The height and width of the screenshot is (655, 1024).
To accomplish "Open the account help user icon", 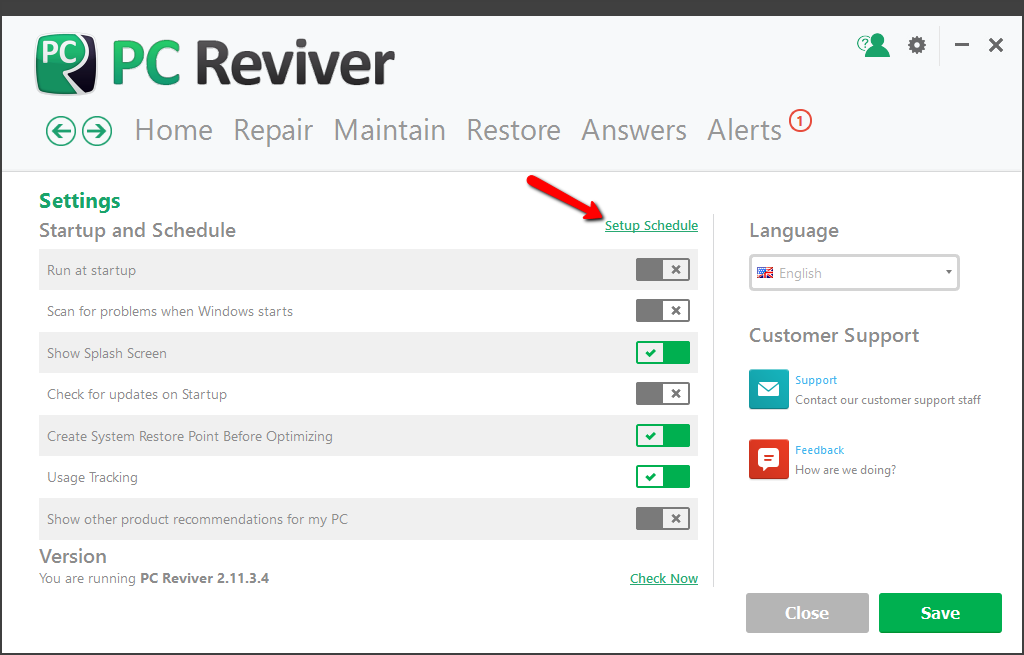I will click(x=873, y=46).
